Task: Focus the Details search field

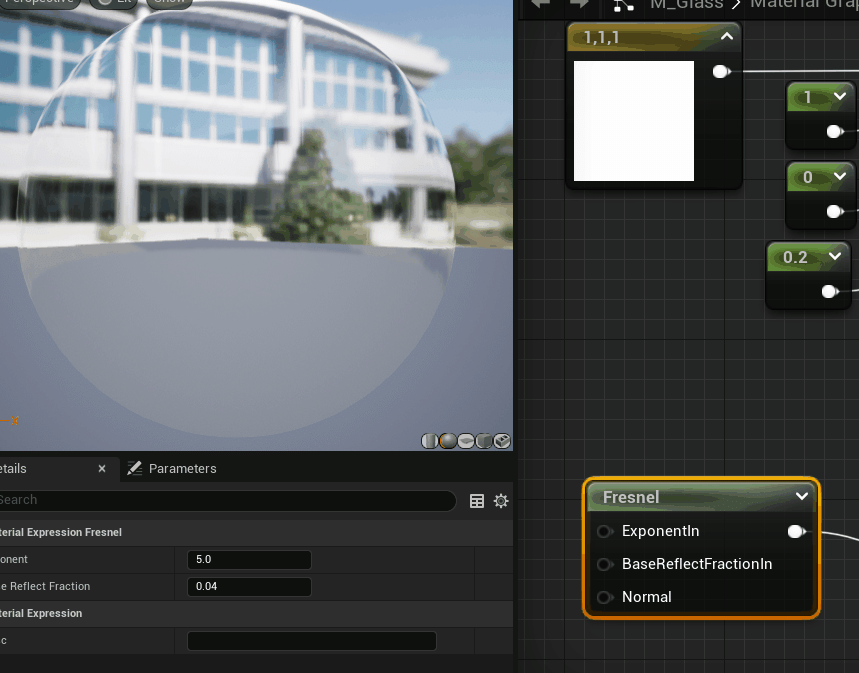Action: coord(227,500)
